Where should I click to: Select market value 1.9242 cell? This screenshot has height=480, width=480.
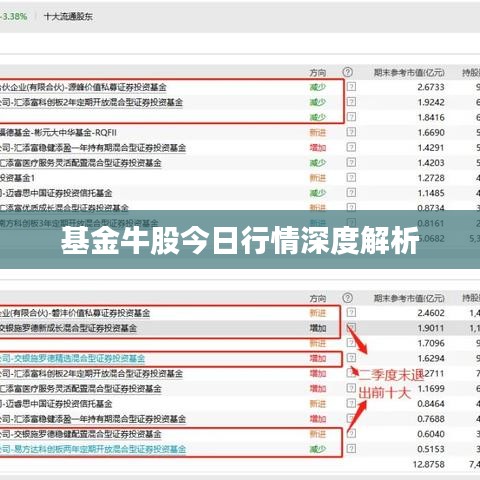pyautogui.click(x=431, y=102)
